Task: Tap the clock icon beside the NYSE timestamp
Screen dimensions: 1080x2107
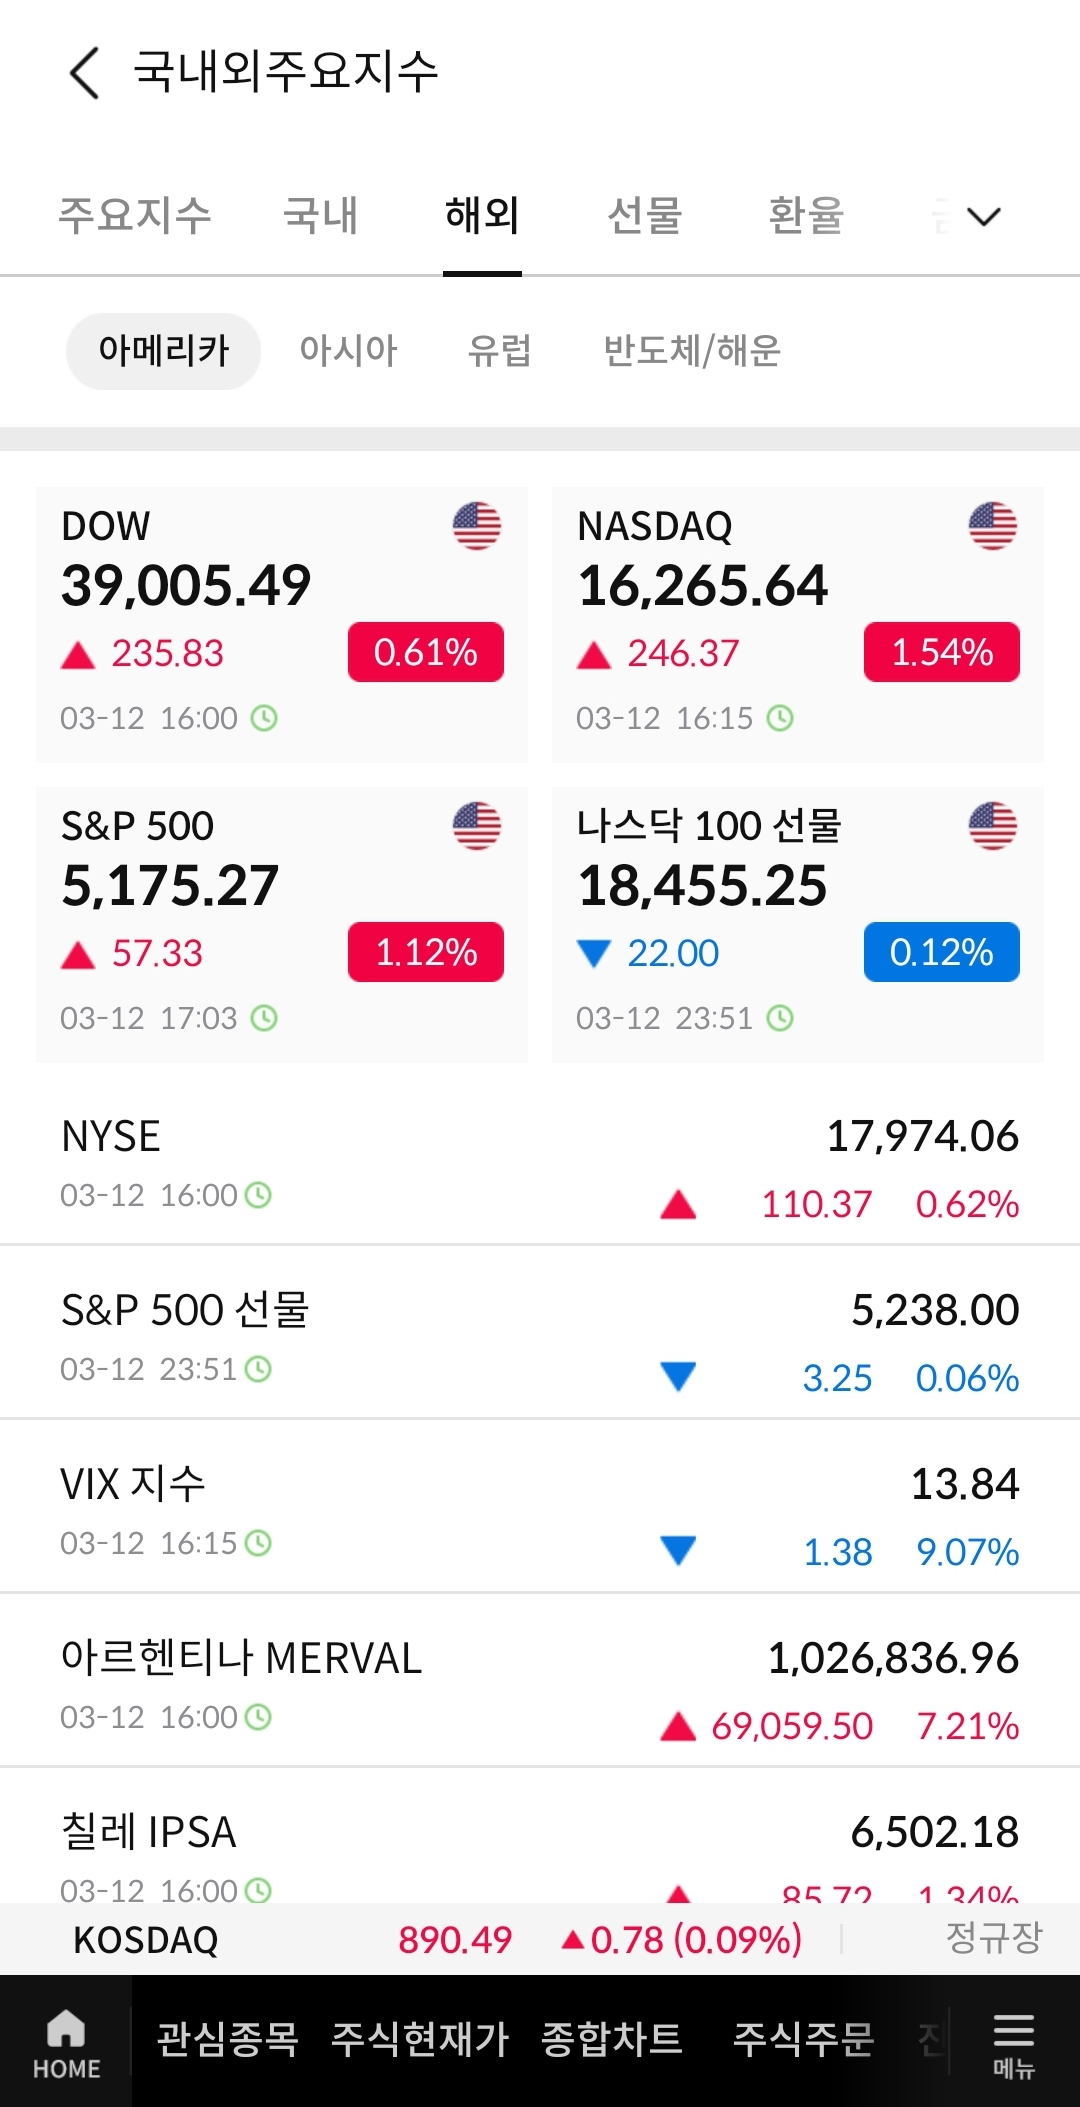Action: (x=258, y=1195)
